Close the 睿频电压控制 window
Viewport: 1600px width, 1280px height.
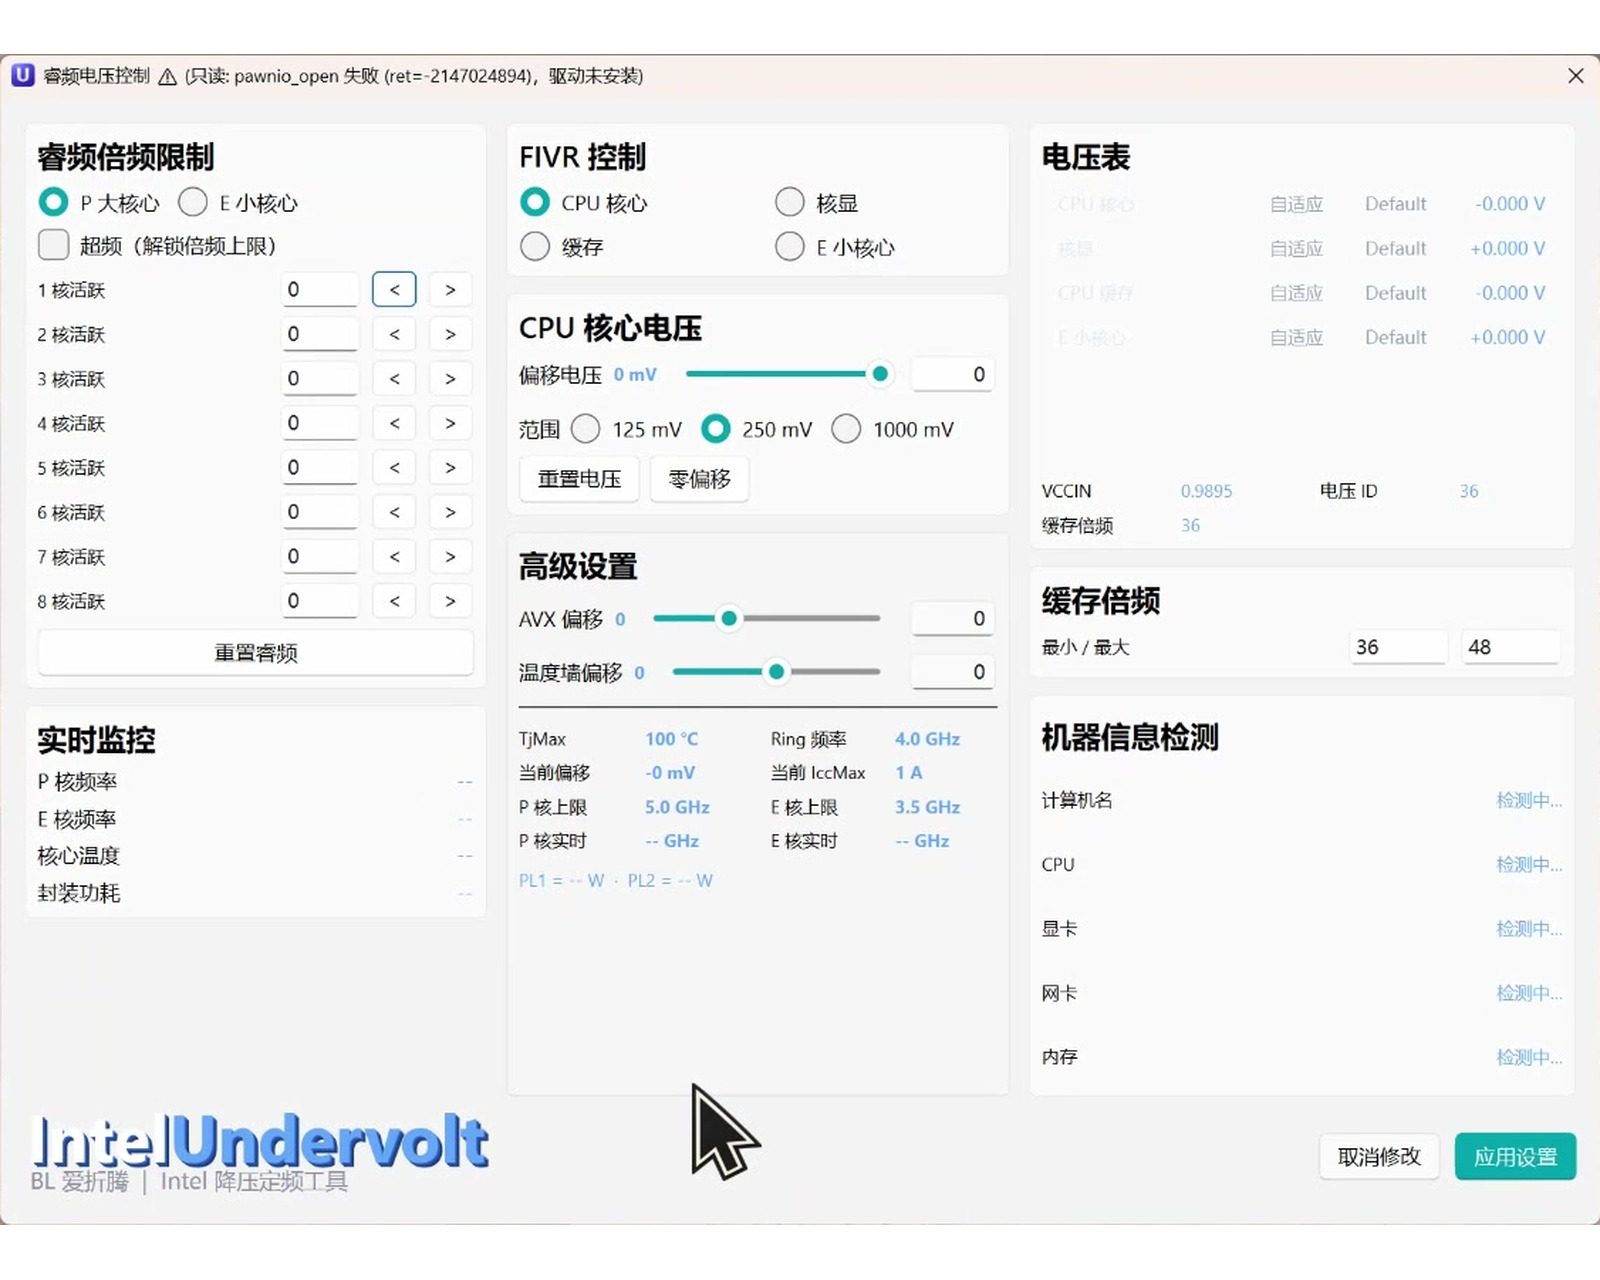(x=1575, y=76)
